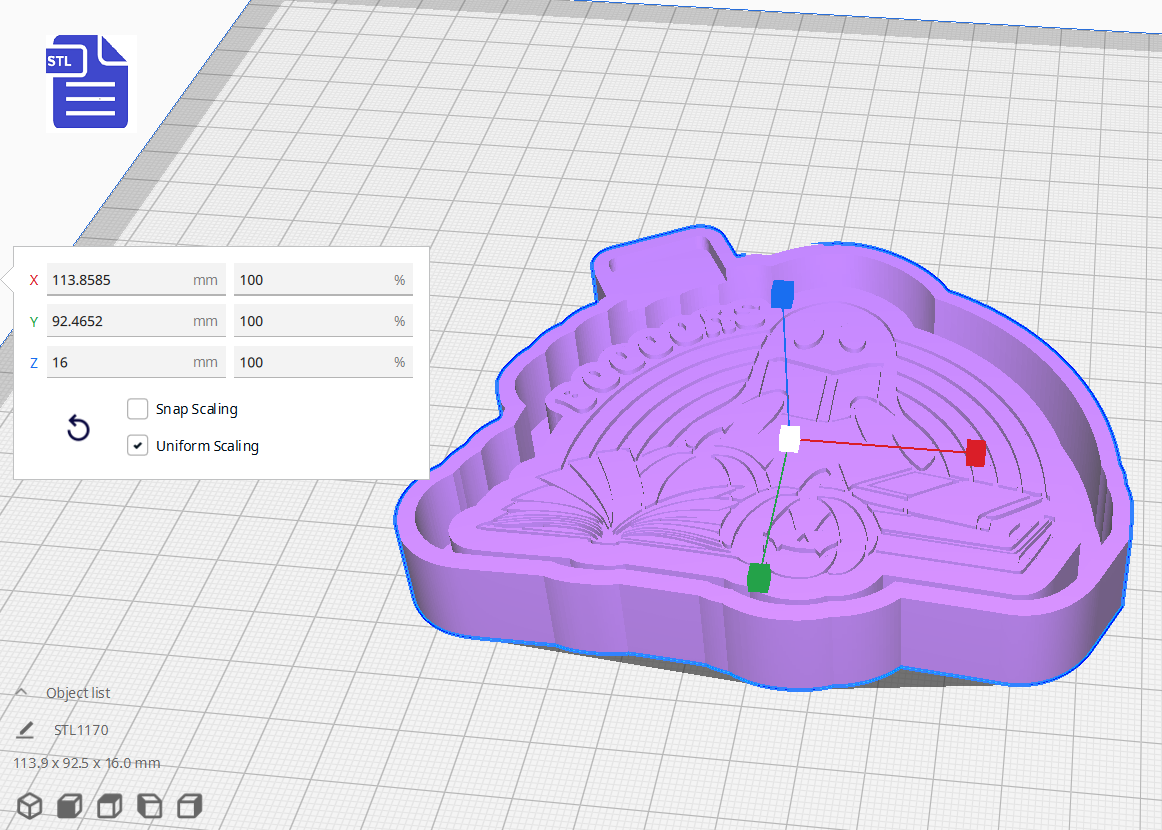Viewport: 1162px width, 830px height.
Task: Click the blue Z-axis scale handle
Action: pyautogui.click(x=782, y=294)
